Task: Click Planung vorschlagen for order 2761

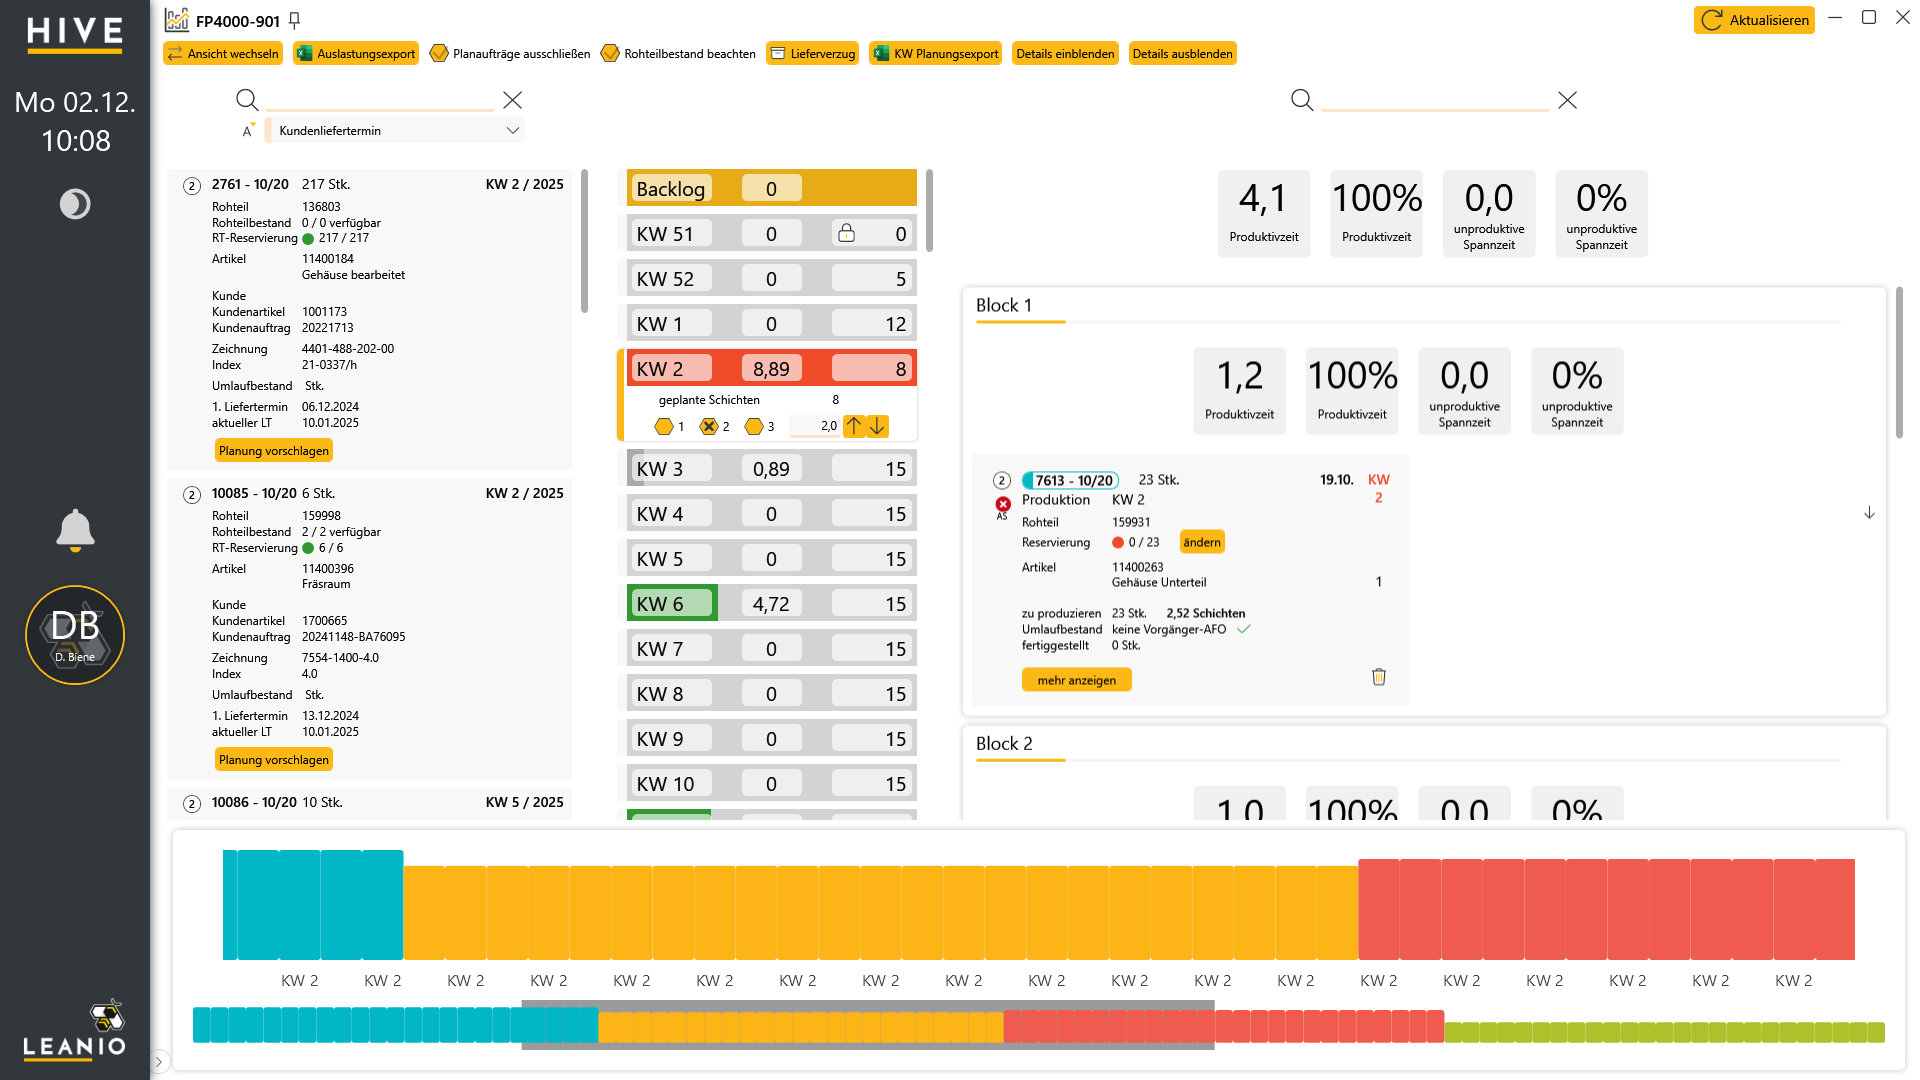Action: (x=274, y=451)
